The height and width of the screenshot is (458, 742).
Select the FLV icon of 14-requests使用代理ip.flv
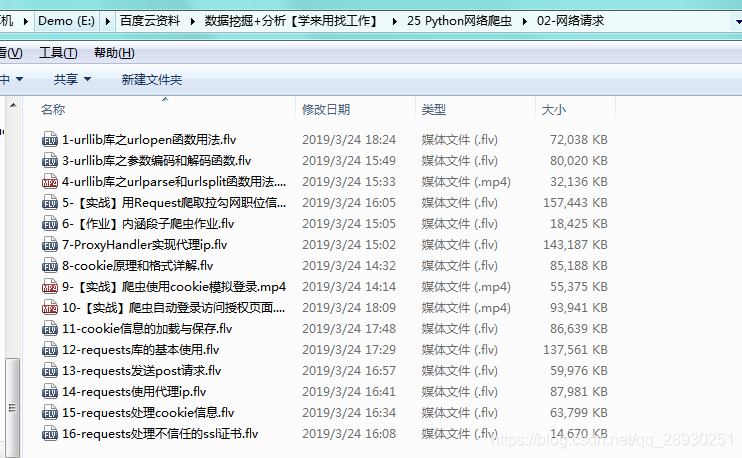pos(50,392)
